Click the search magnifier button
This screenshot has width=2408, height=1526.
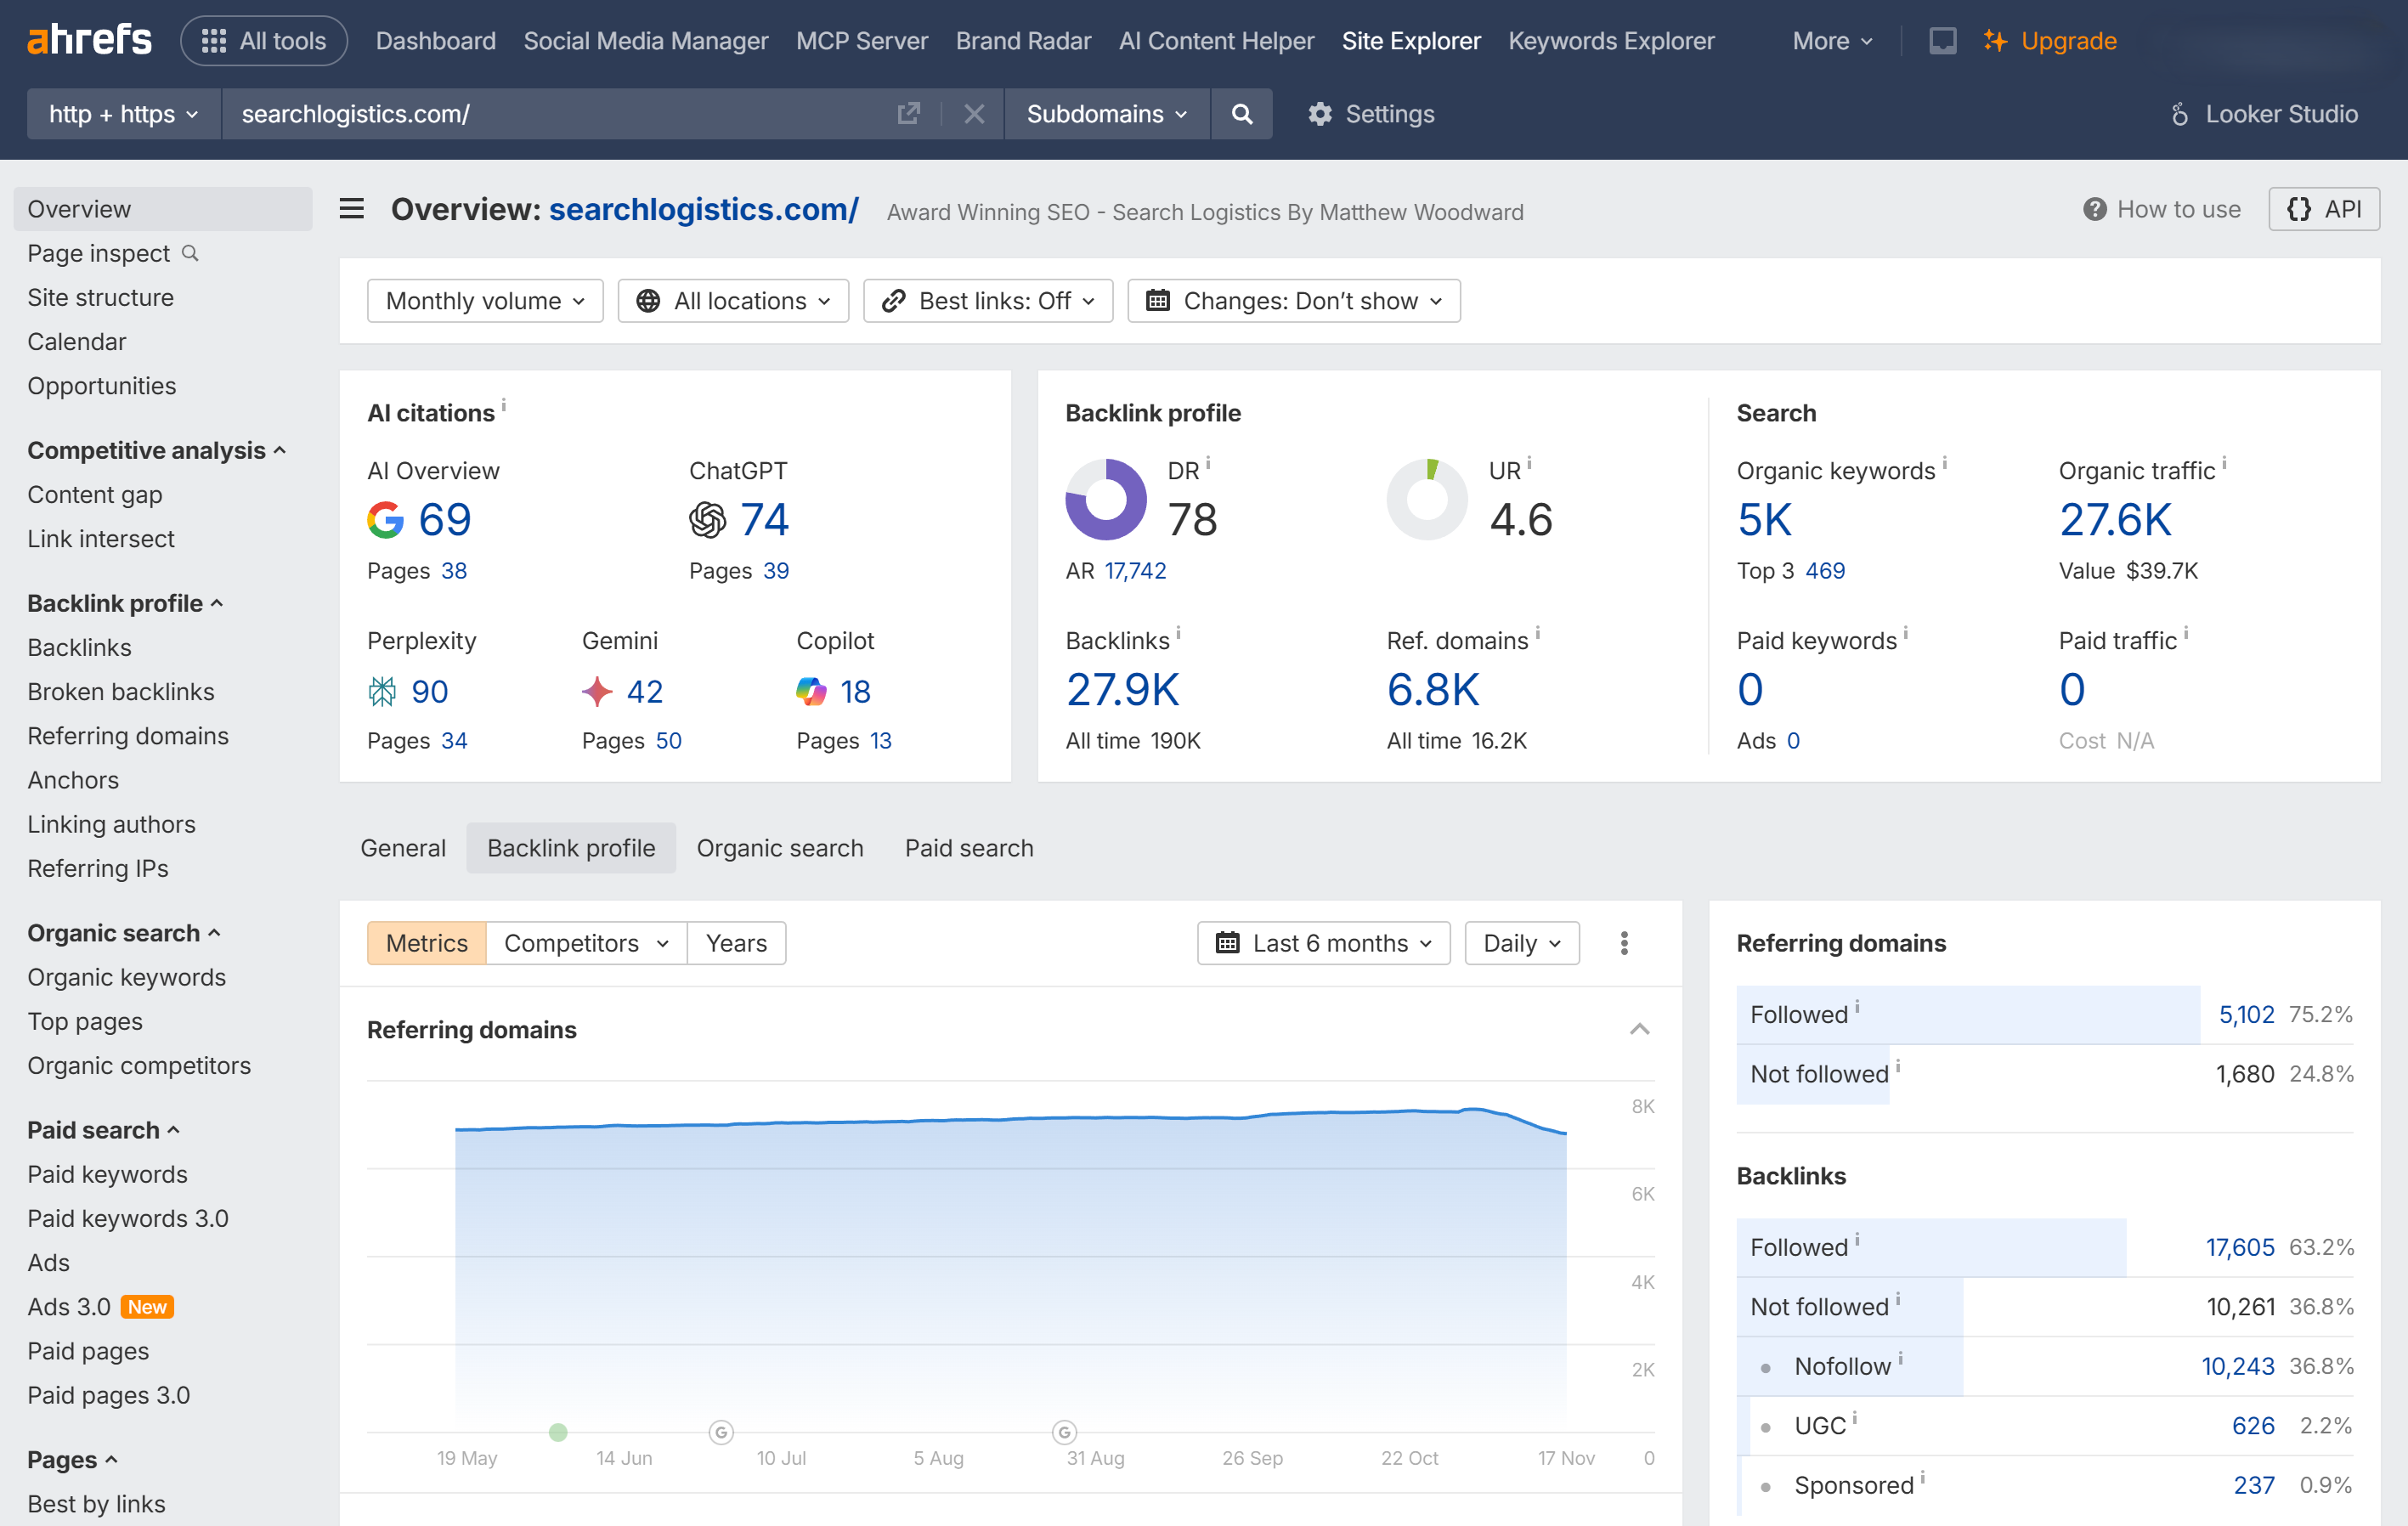point(1242,113)
